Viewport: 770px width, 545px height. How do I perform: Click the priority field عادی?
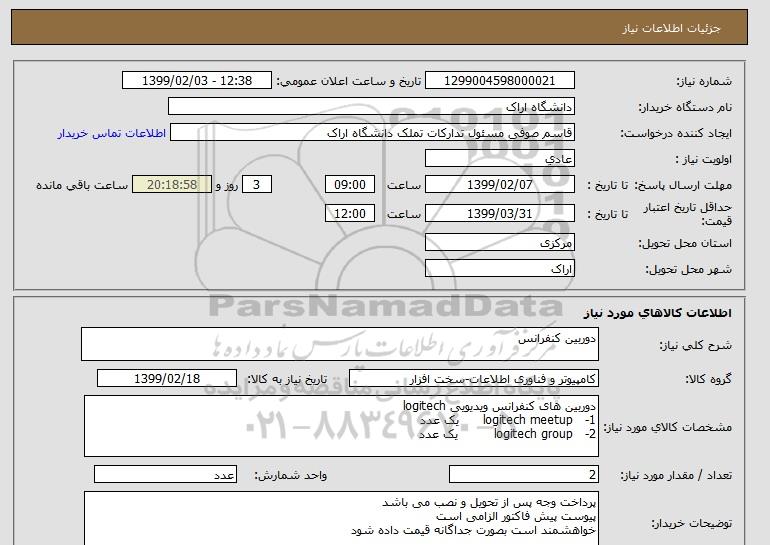(x=499, y=159)
